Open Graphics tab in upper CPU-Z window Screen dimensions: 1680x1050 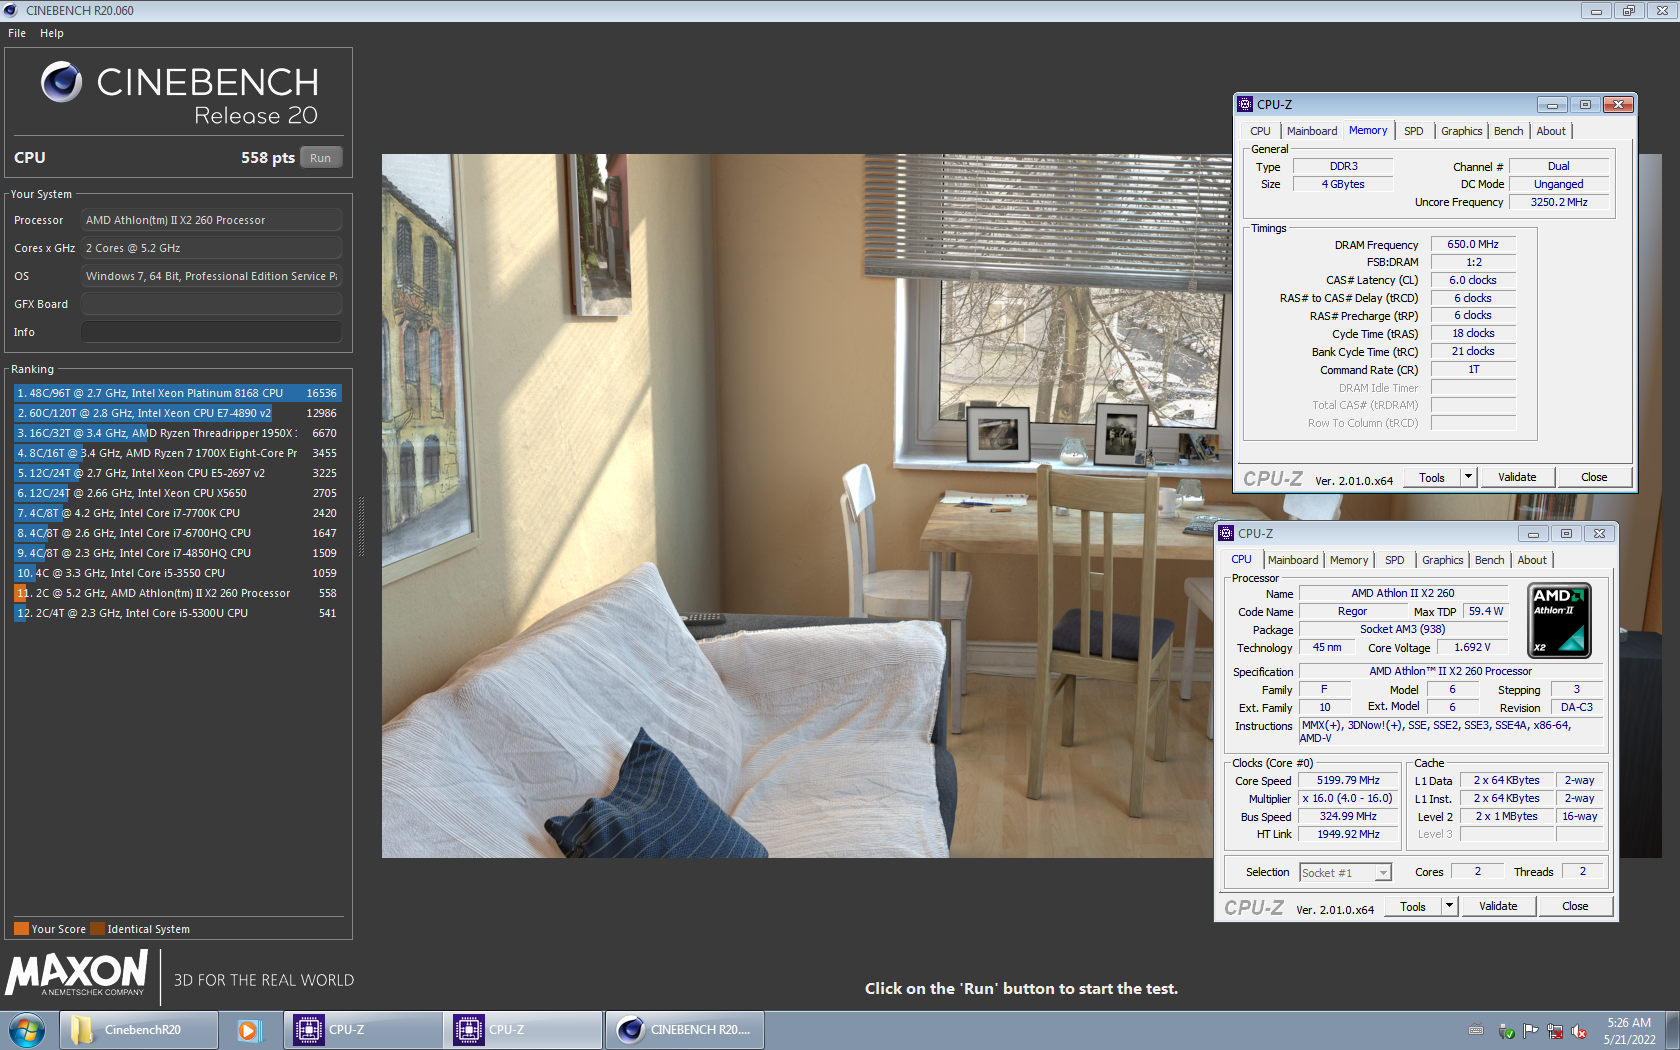(1461, 131)
